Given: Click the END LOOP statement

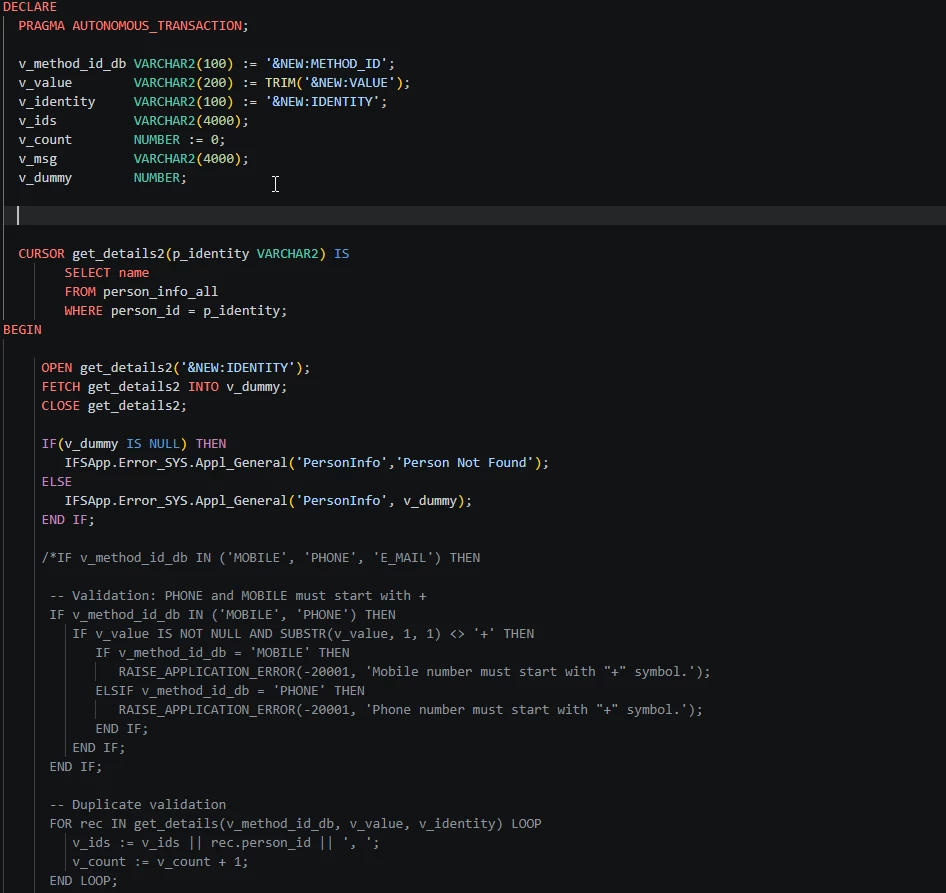Looking at the screenshot, I should click(x=83, y=880).
